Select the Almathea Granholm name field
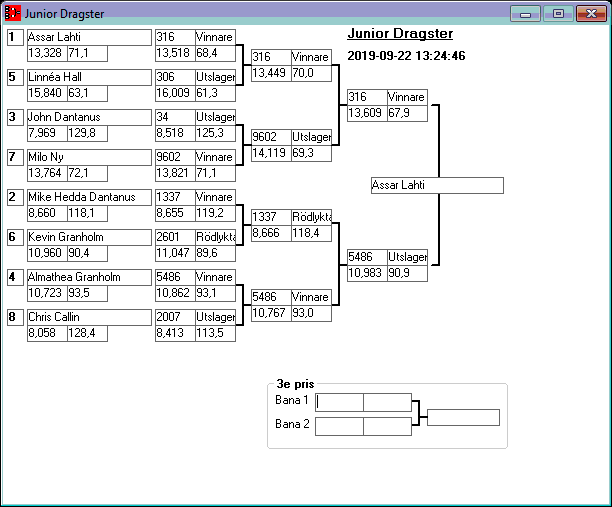The image size is (612, 507). point(88,277)
